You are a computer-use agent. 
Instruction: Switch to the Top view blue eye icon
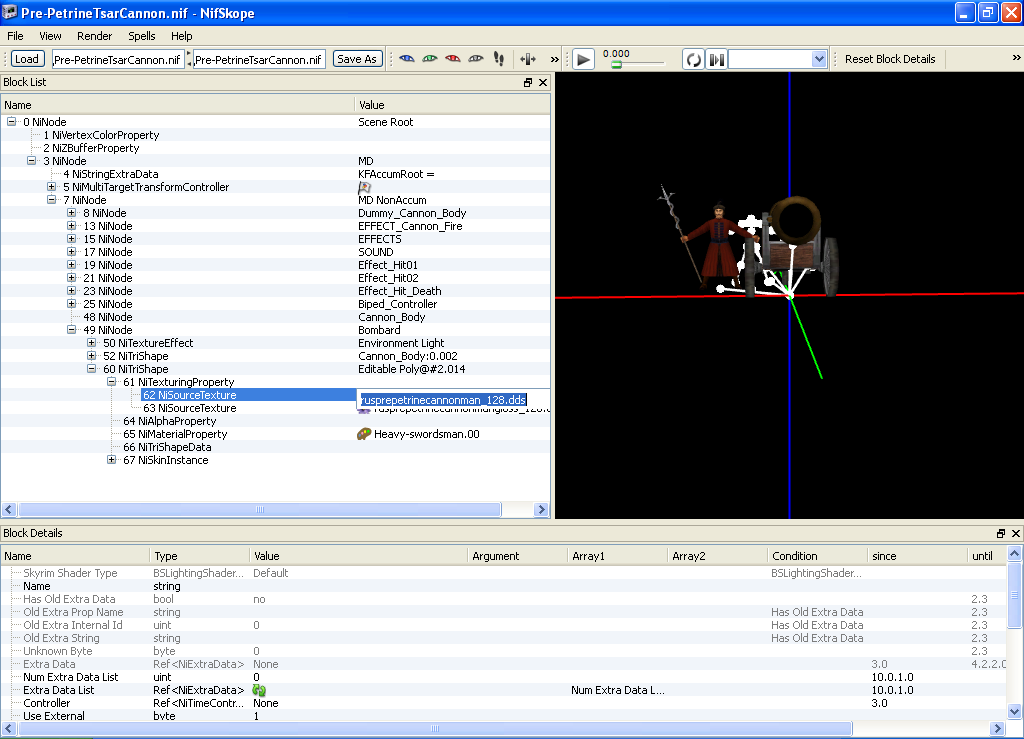[x=407, y=59]
